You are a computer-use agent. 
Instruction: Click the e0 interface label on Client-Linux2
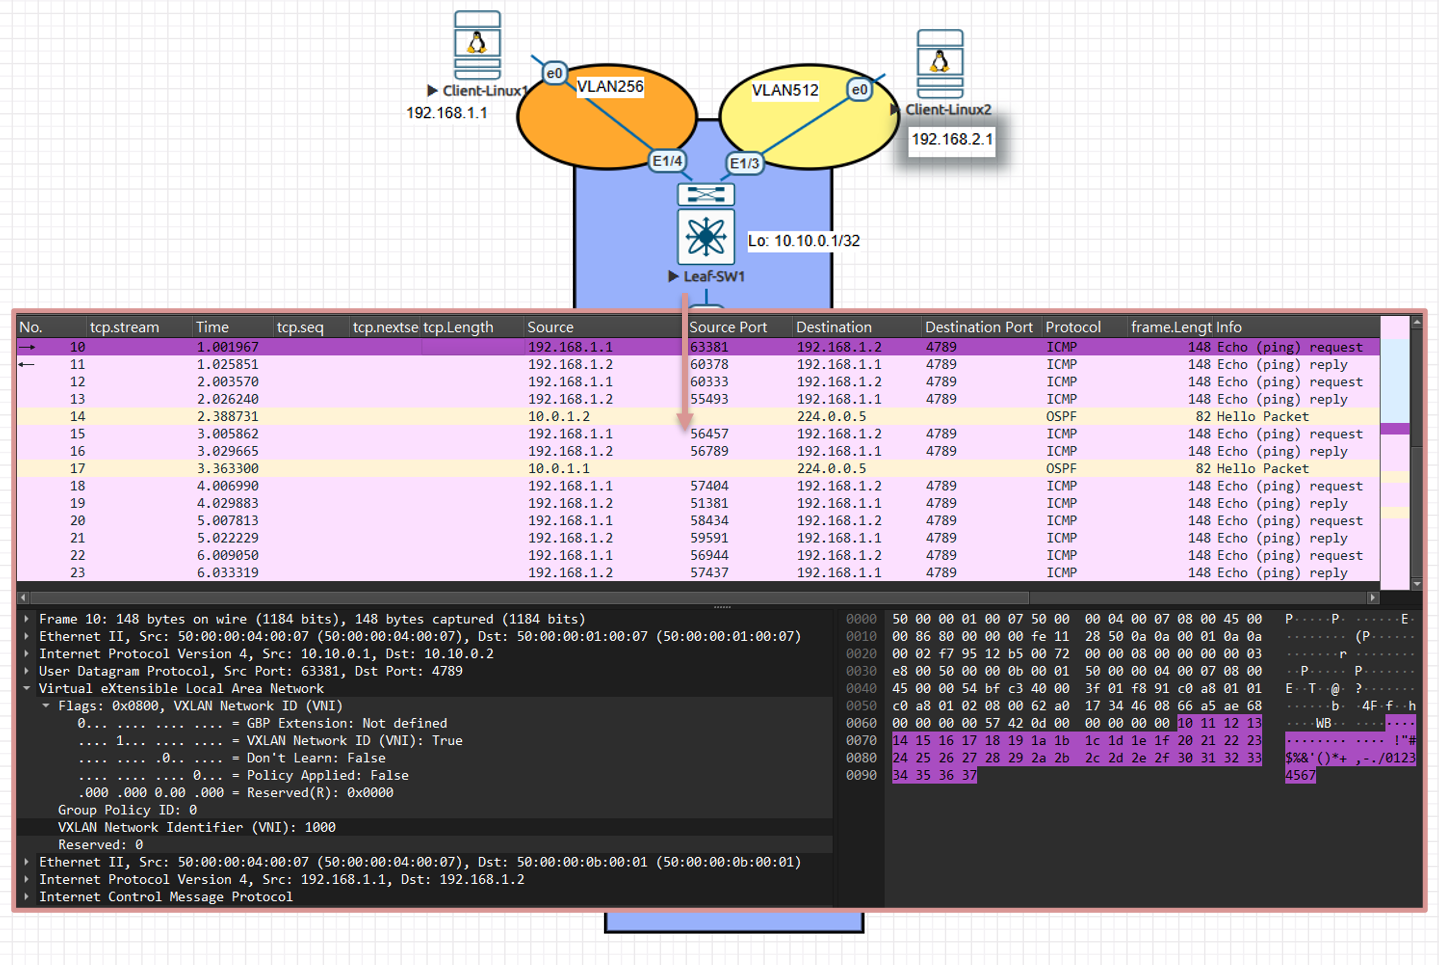click(859, 90)
